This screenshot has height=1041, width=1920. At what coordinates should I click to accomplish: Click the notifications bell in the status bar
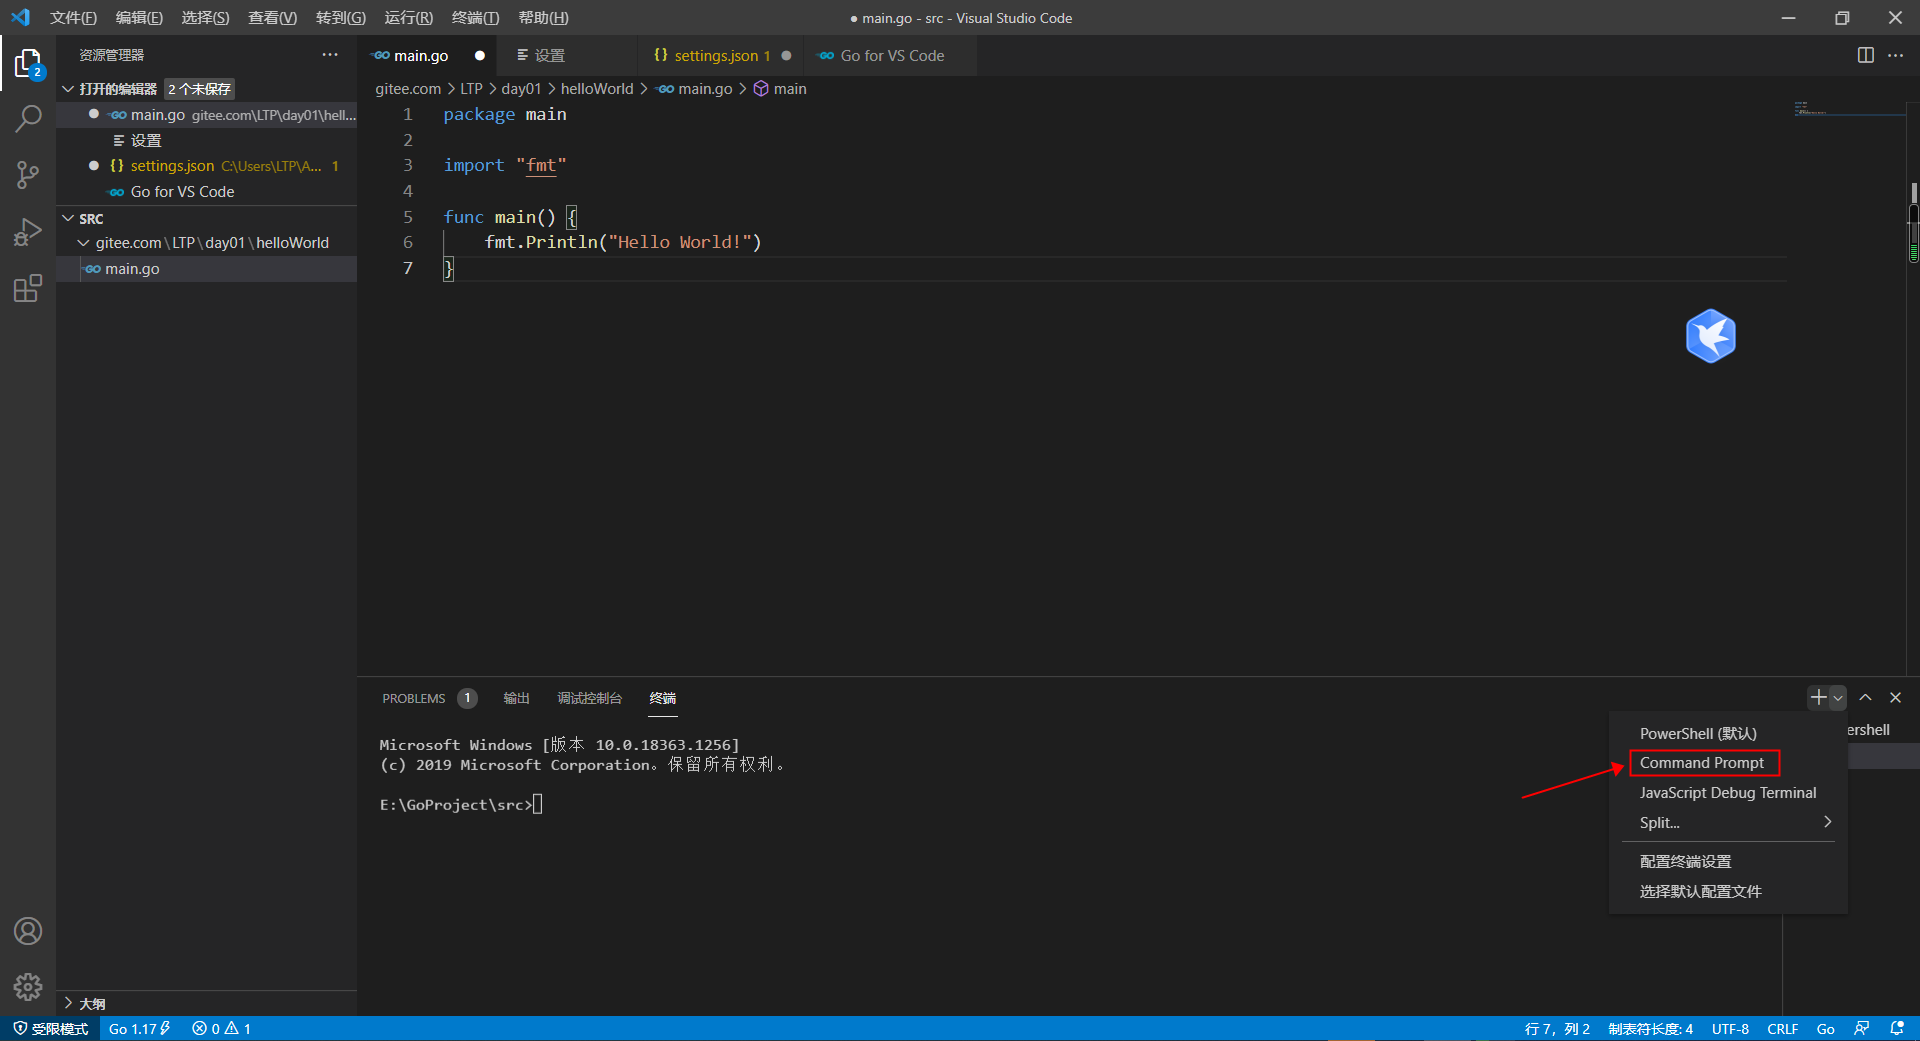coord(1896,1028)
